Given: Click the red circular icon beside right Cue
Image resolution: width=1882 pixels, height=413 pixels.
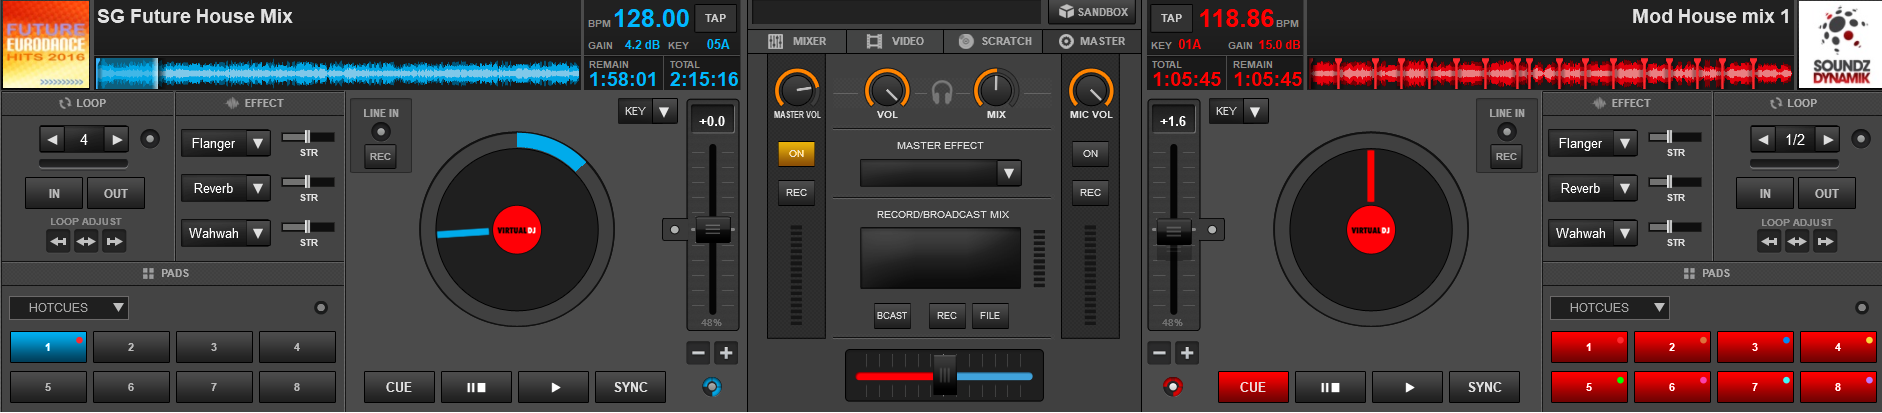Looking at the screenshot, I should pos(1173,387).
